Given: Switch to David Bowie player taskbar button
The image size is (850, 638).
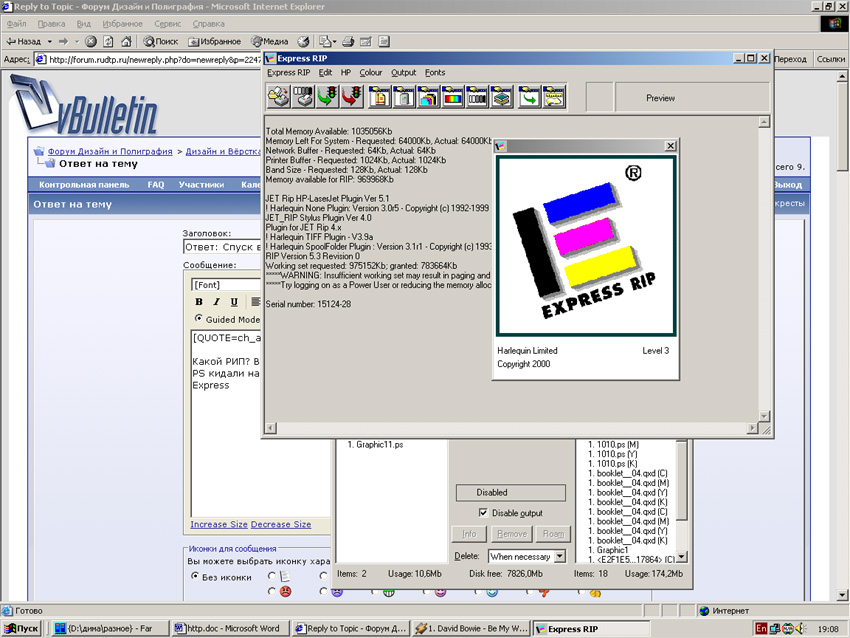Looking at the screenshot, I should point(471,628).
